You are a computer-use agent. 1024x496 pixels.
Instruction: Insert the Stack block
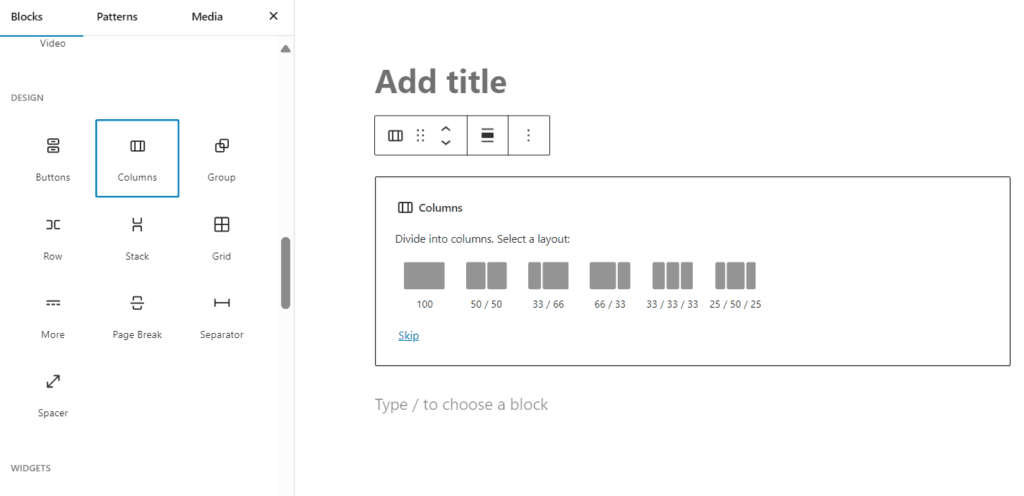(137, 238)
